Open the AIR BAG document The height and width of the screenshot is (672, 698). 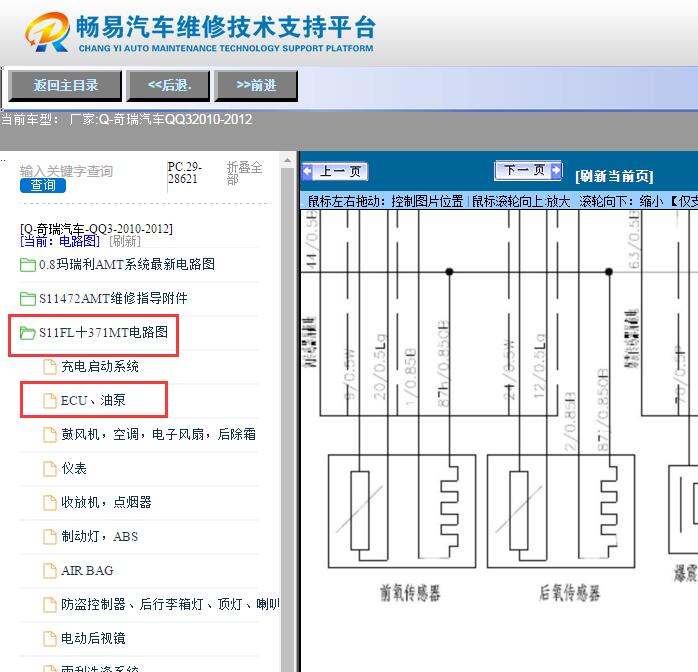pyautogui.click(x=87, y=570)
